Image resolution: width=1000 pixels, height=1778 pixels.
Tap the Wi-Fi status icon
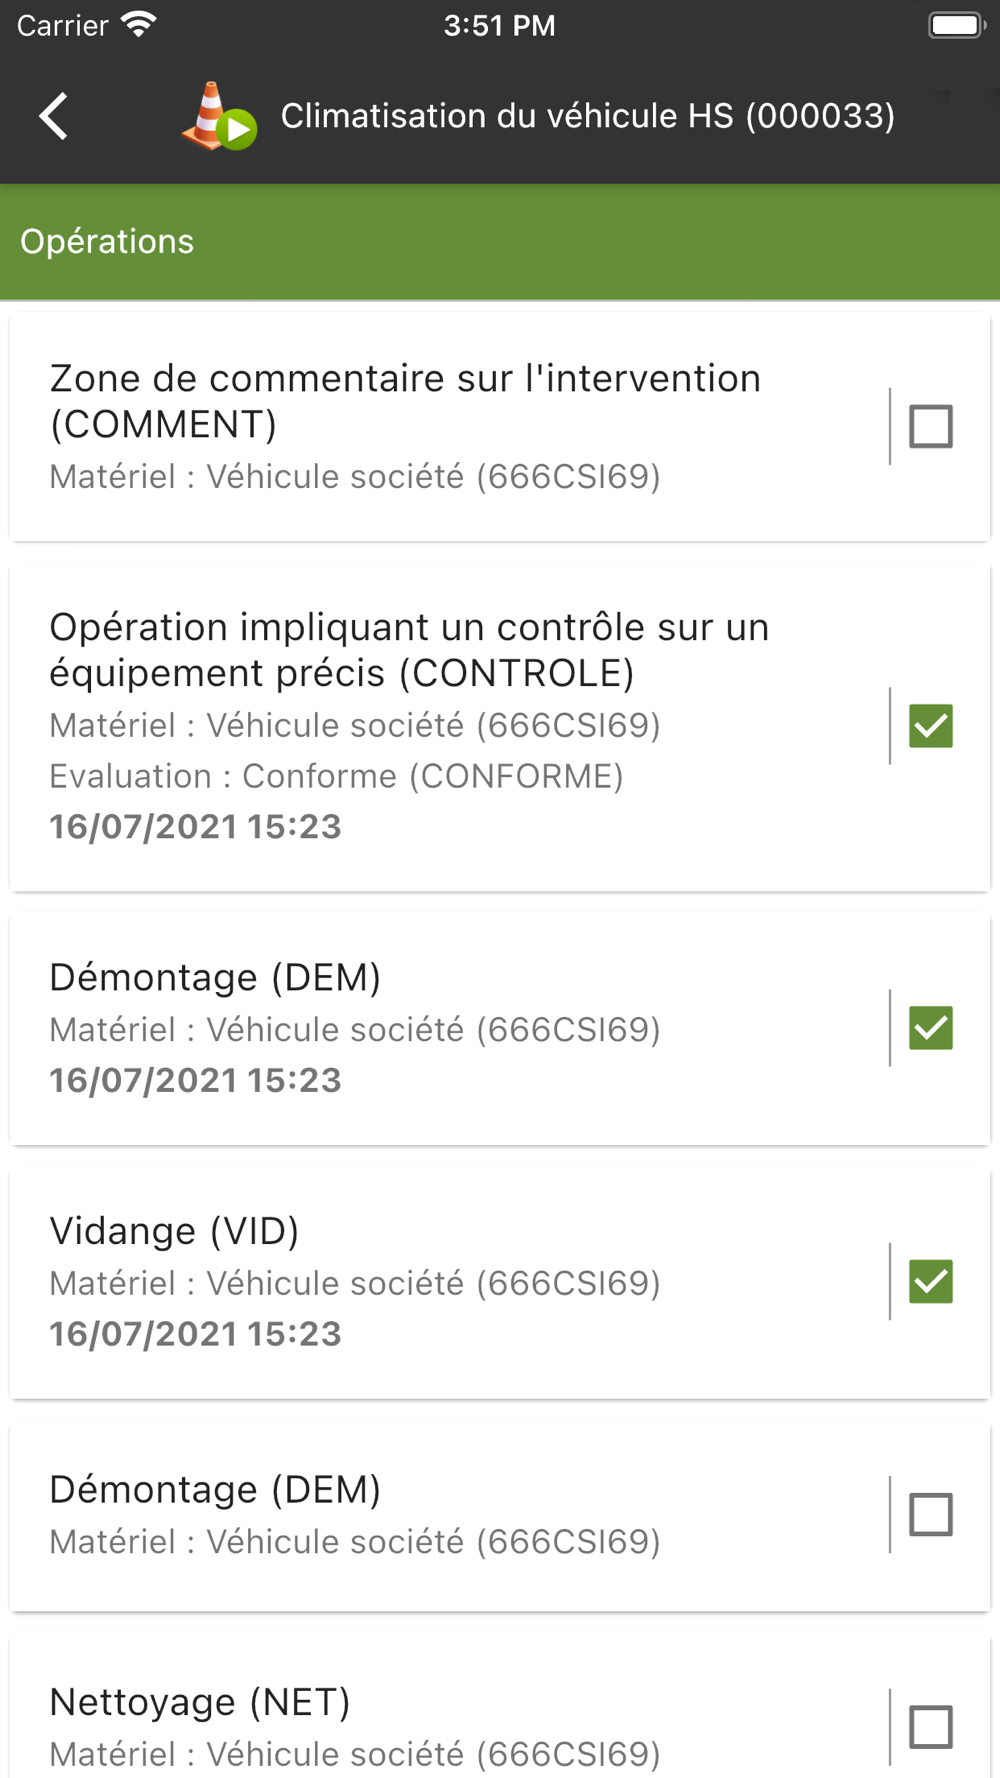139,25
